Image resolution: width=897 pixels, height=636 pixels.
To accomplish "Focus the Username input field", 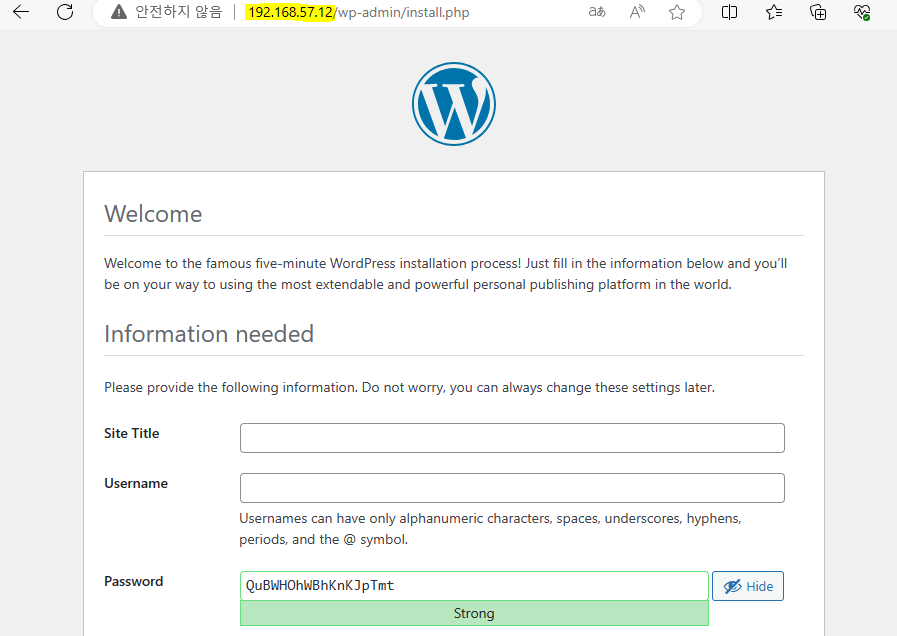I will [x=512, y=488].
